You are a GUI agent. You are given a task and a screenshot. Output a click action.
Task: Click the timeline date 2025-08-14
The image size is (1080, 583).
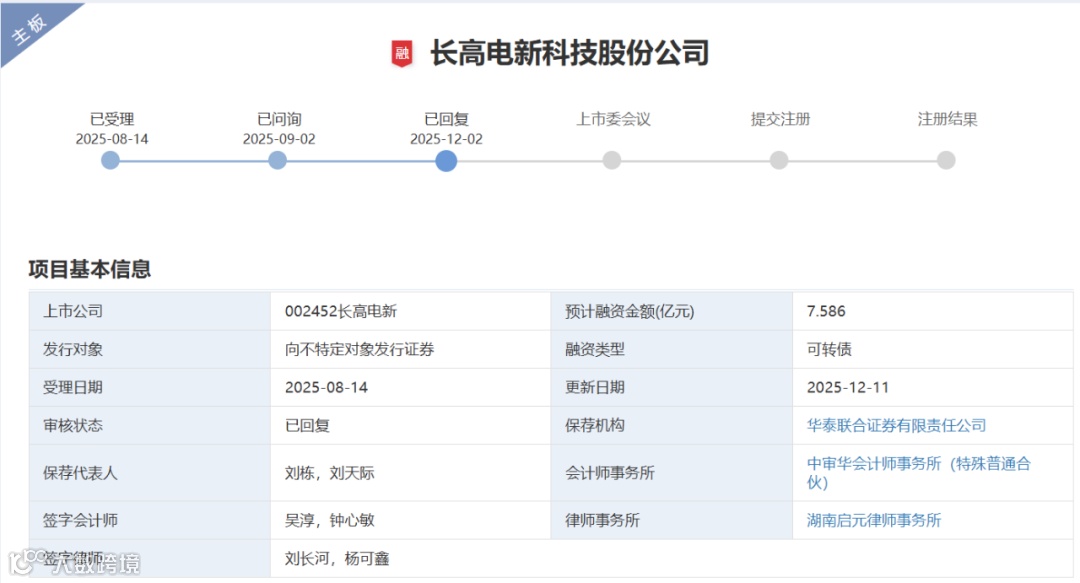[112, 139]
